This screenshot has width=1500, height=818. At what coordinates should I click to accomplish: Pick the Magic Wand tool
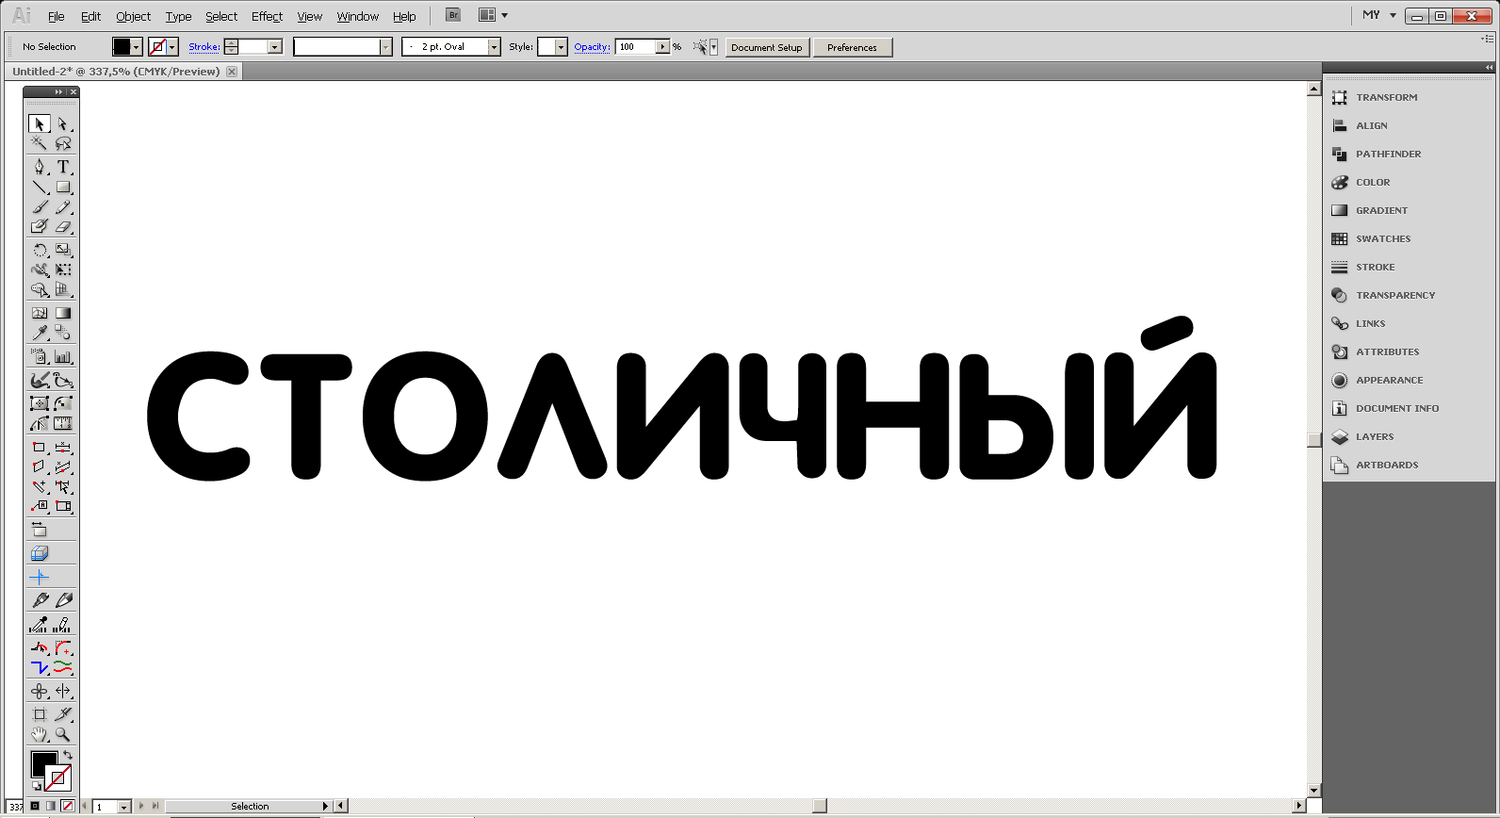point(39,144)
